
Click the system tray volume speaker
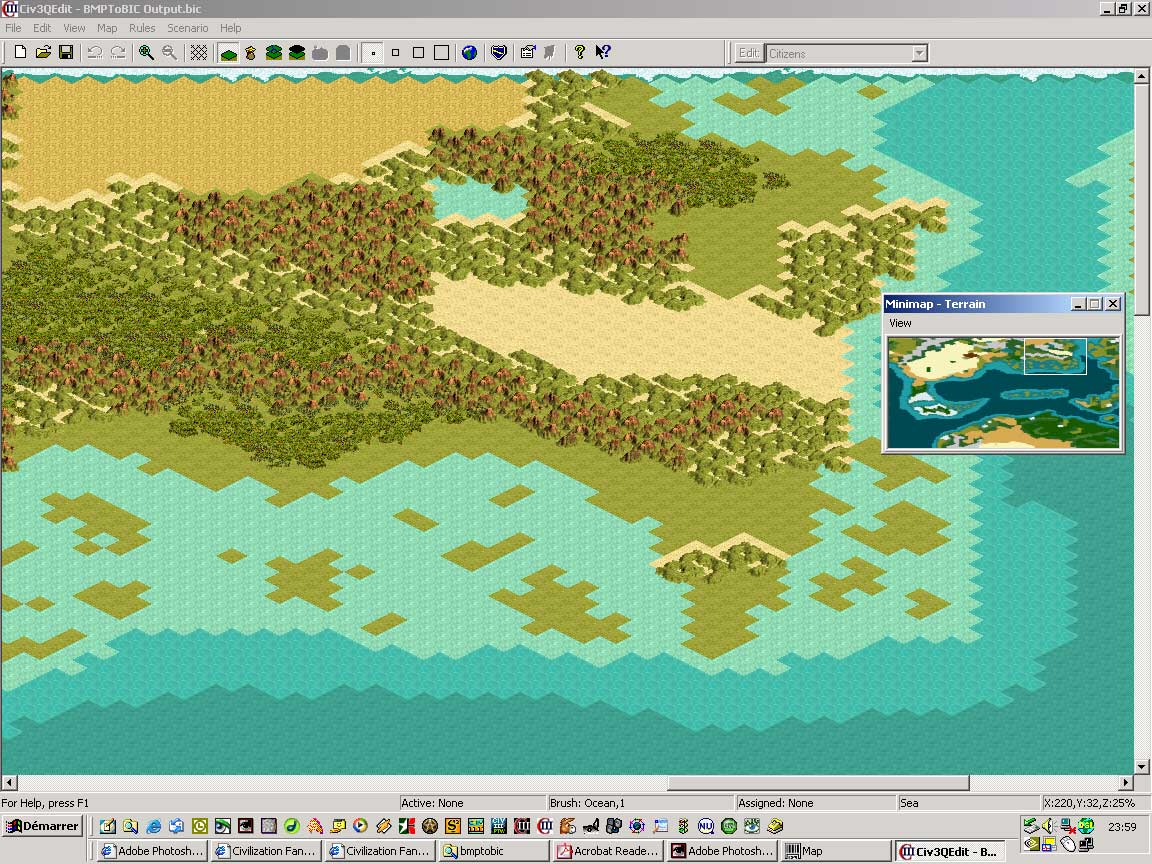[1048, 826]
